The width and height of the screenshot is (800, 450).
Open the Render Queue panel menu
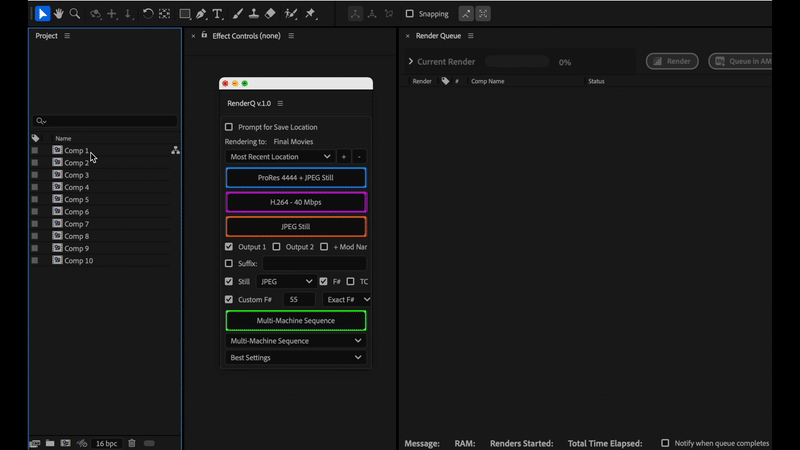470,36
